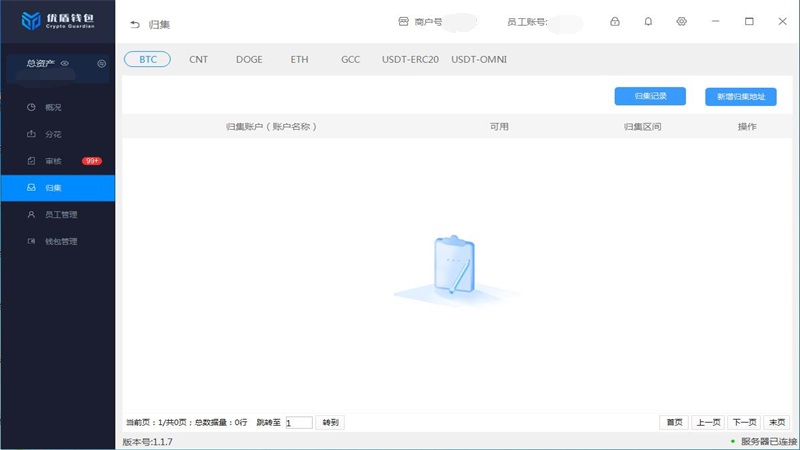This screenshot has width=800, height=450.
Task: Click the lock icon in the top bar
Action: (615, 22)
